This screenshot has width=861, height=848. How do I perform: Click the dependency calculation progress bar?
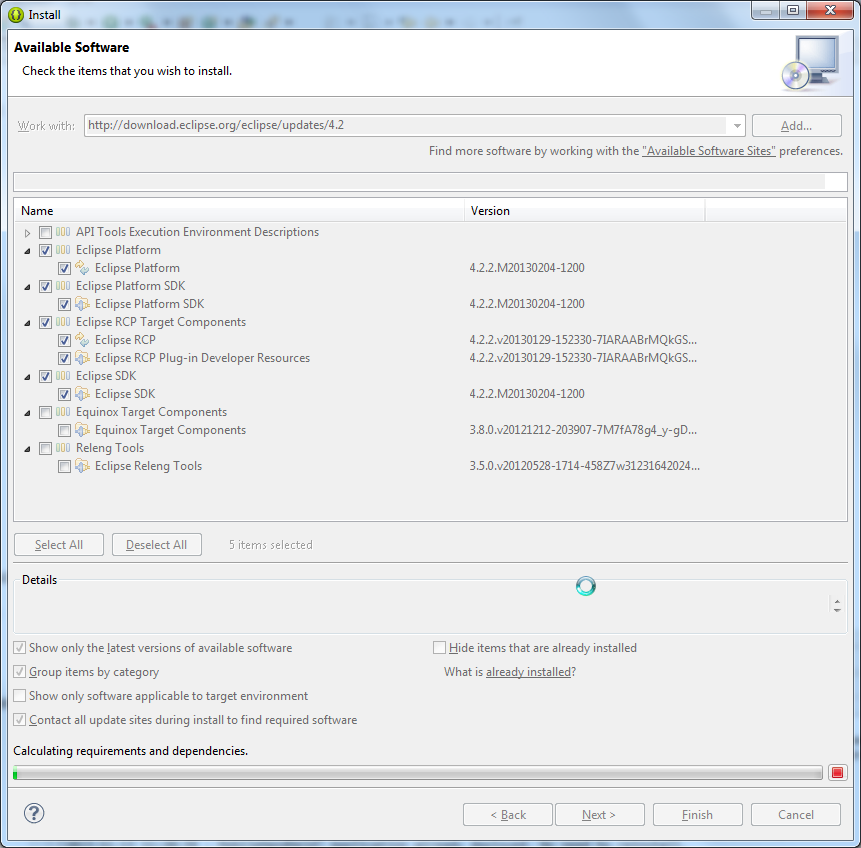(418, 773)
